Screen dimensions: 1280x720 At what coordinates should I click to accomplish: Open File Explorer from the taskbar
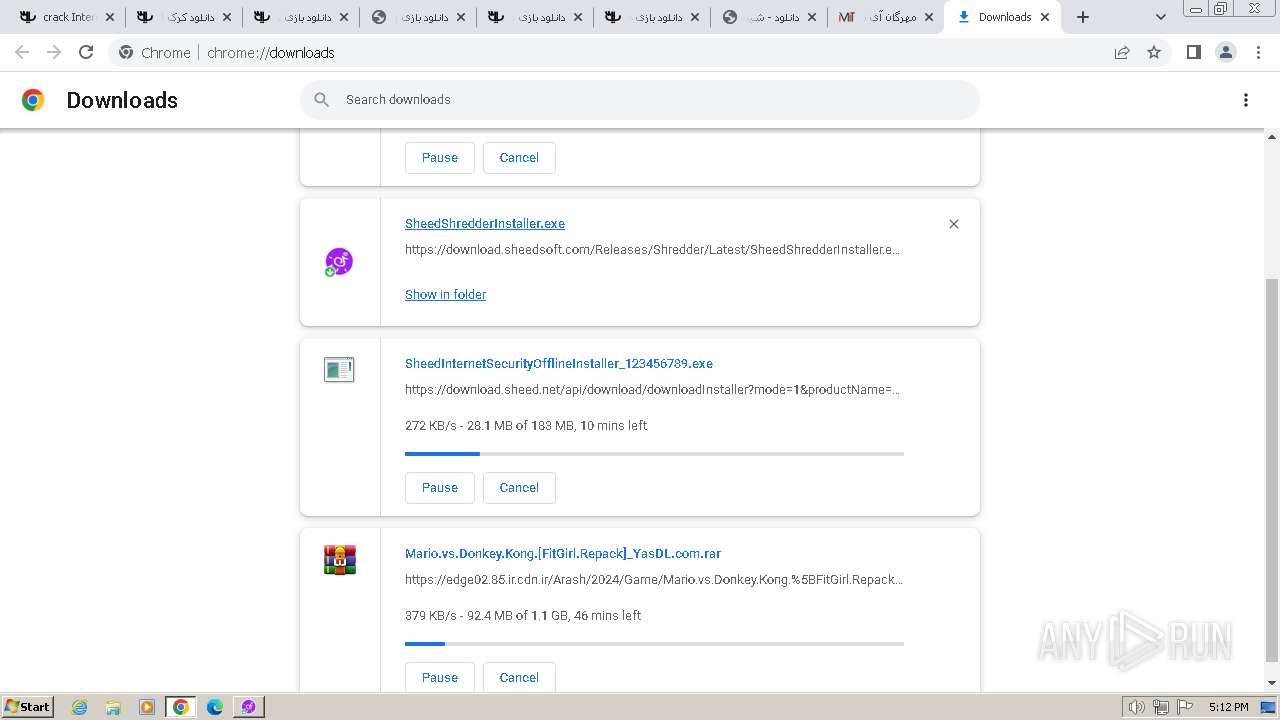click(113, 707)
